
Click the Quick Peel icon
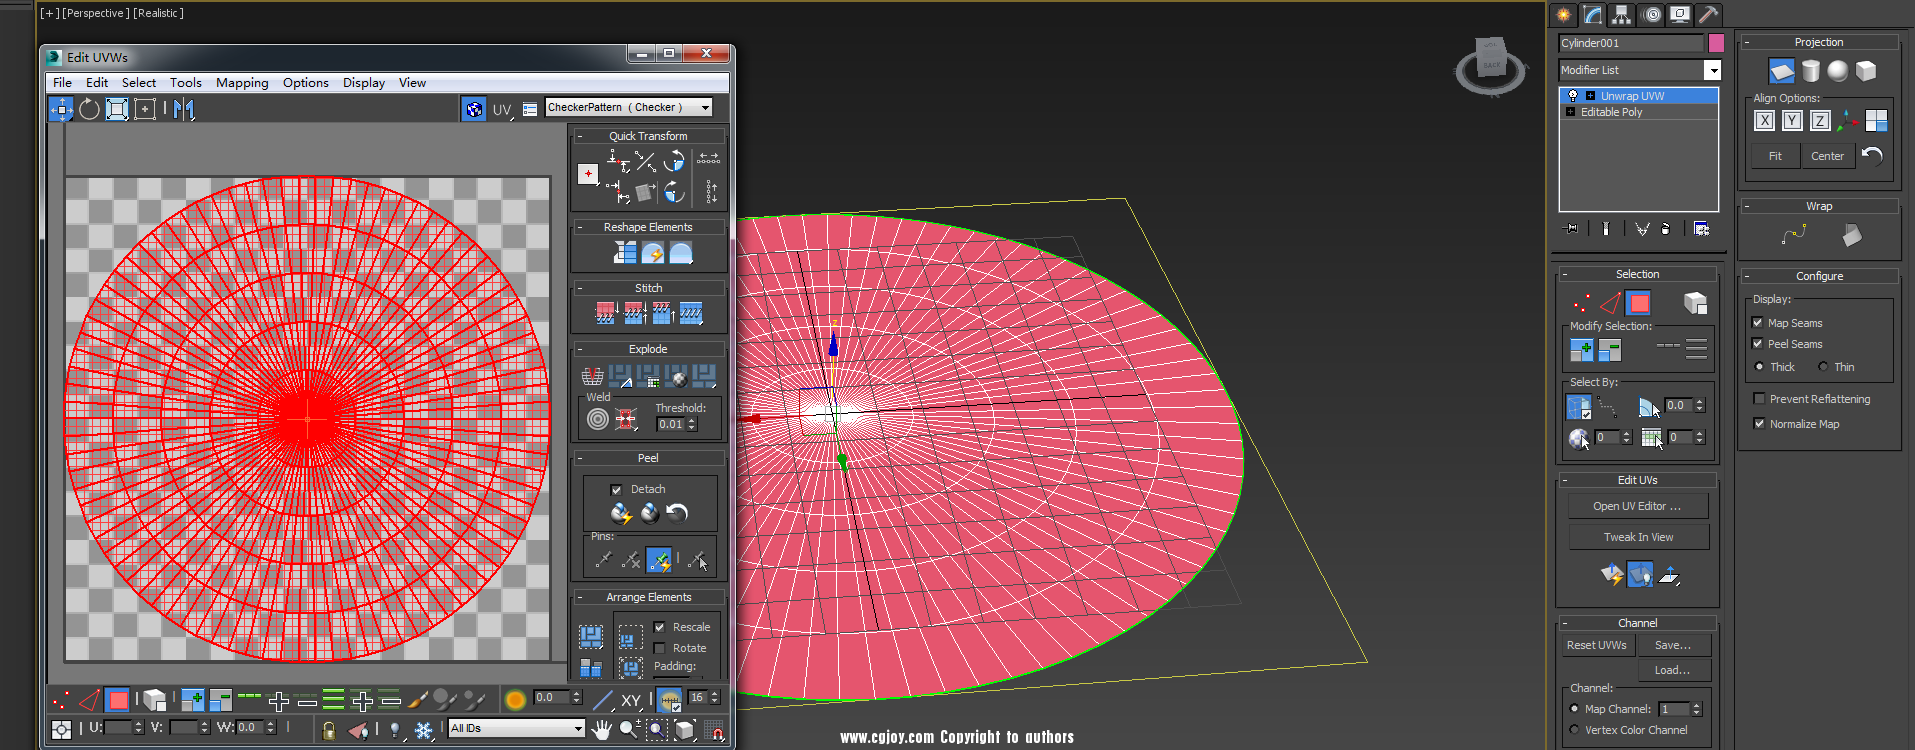point(621,513)
